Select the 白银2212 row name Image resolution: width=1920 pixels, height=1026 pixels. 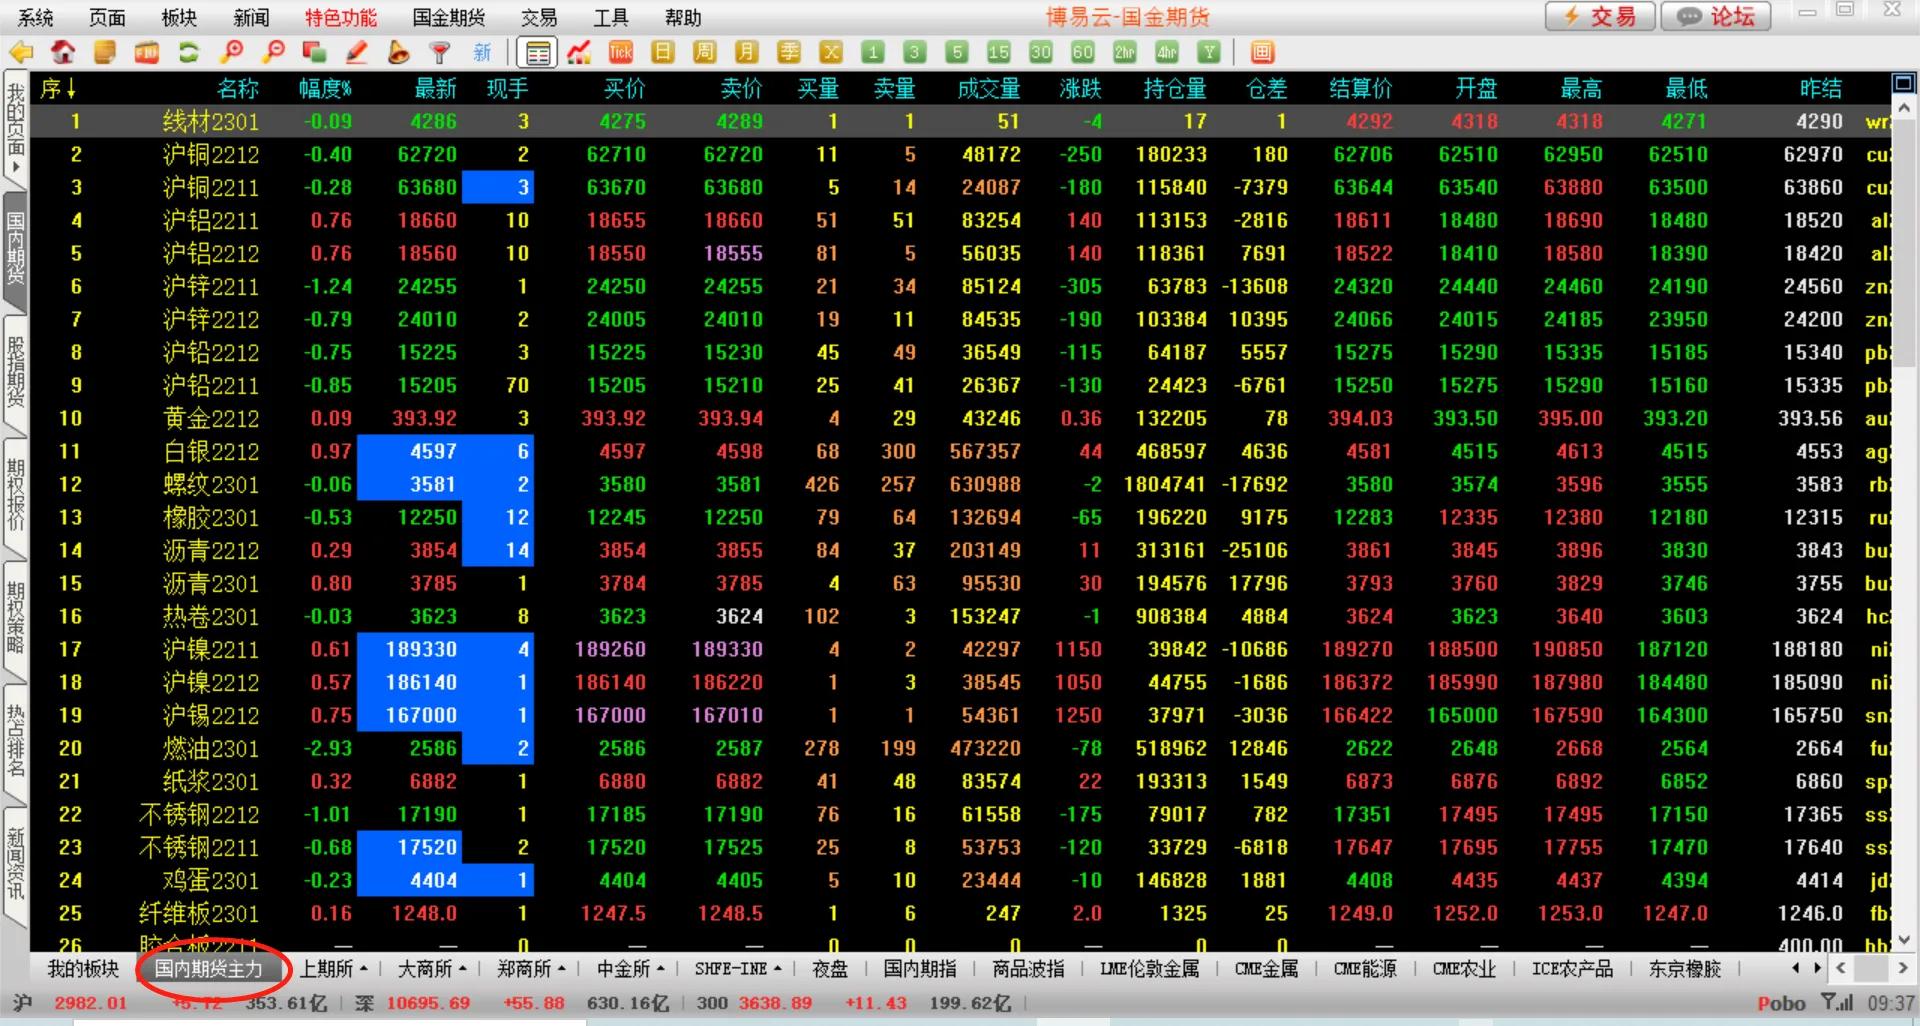[x=211, y=451]
